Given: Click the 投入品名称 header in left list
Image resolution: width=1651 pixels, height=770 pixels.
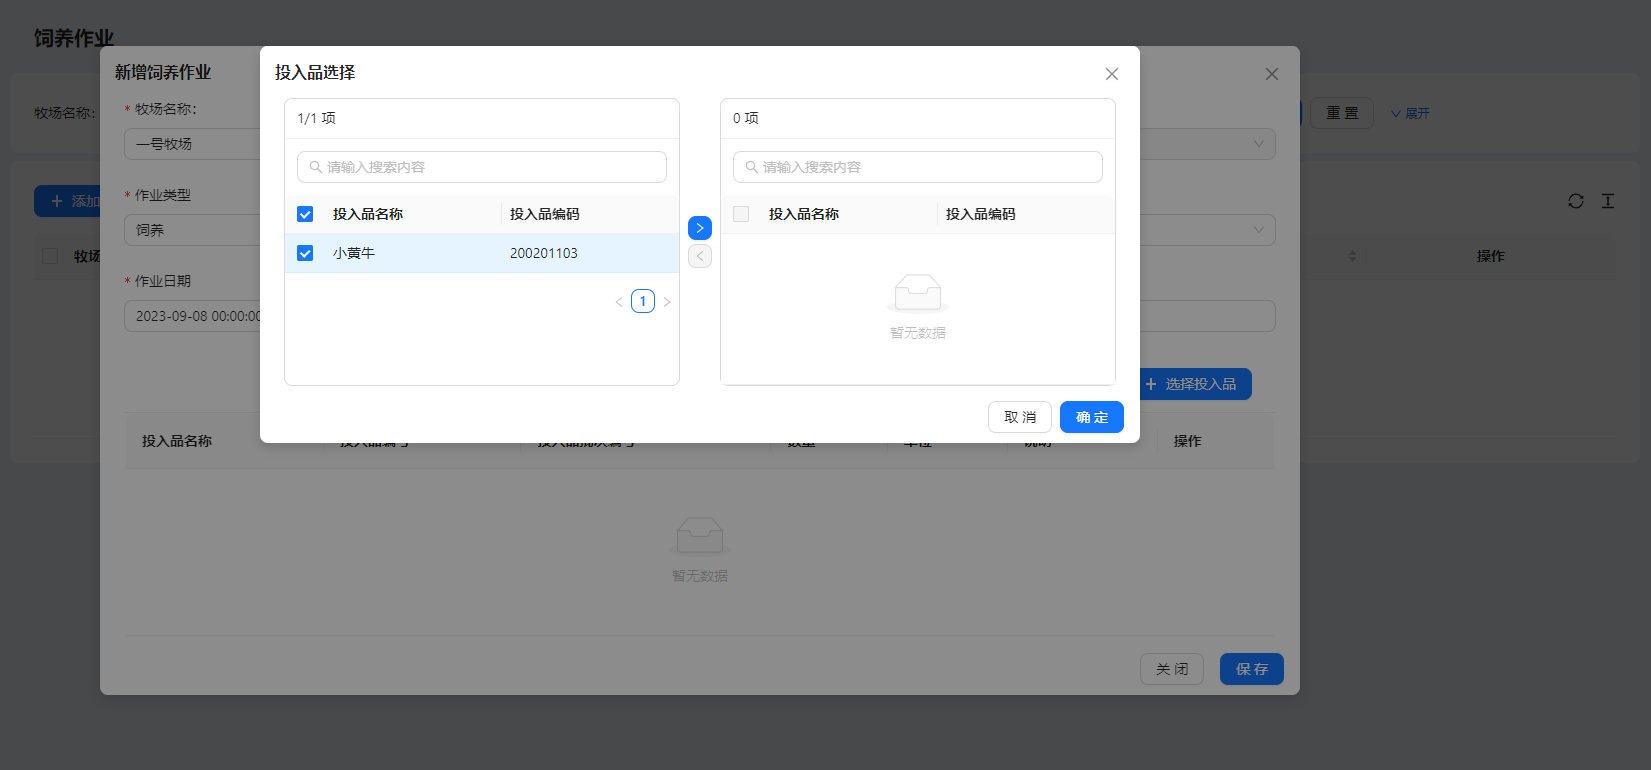Looking at the screenshot, I should [x=368, y=214].
